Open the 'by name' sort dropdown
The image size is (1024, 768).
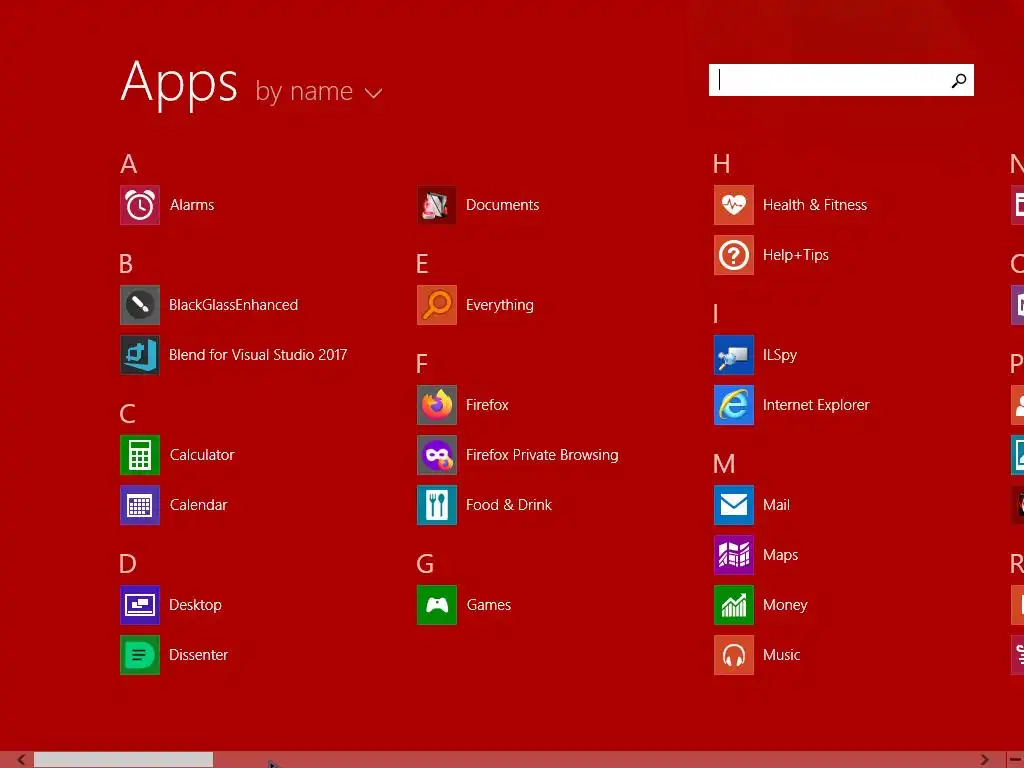tap(319, 91)
